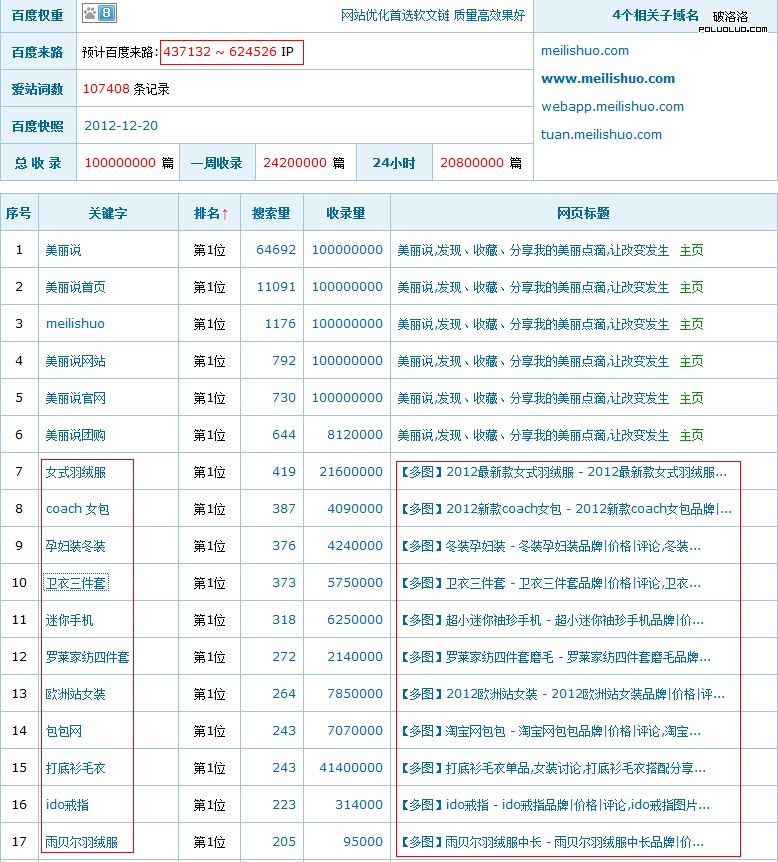This screenshot has height=862, width=778.
Task: Sort the table by the 排名 column header
Action: click(x=210, y=213)
